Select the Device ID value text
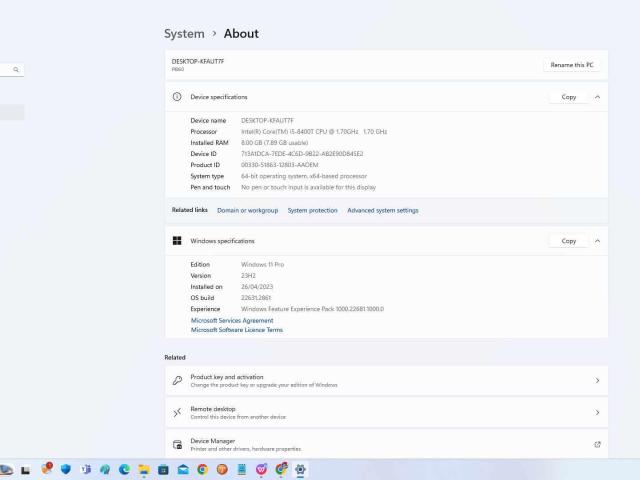Image resolution: width=640 pixels, height=480 pixels. point(302,154)
